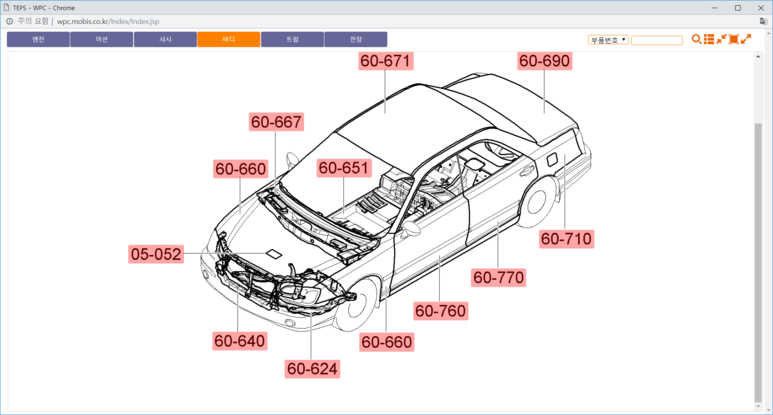The height and width of the screenshot is (415, 773).
Task: Open part group 60-760 label
Action: (x=440, y=311)
